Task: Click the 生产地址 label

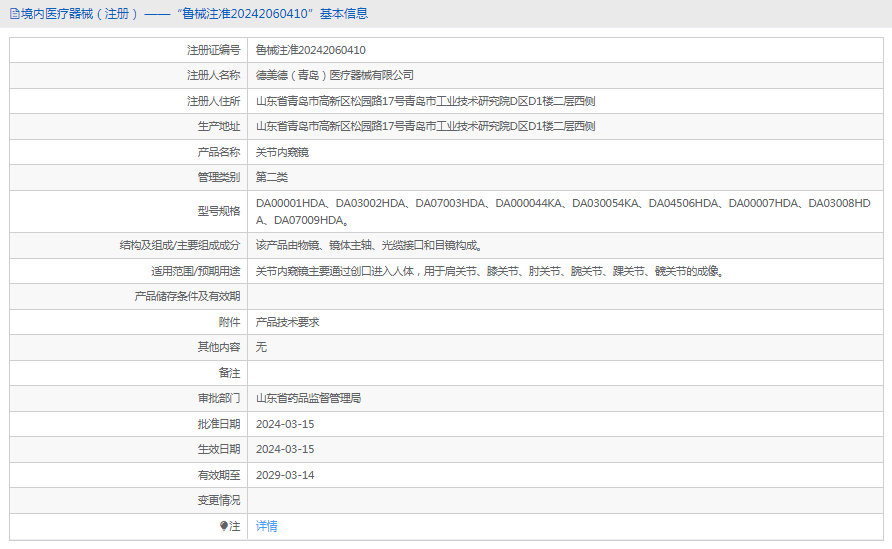Action: click(x=218, y=126)
